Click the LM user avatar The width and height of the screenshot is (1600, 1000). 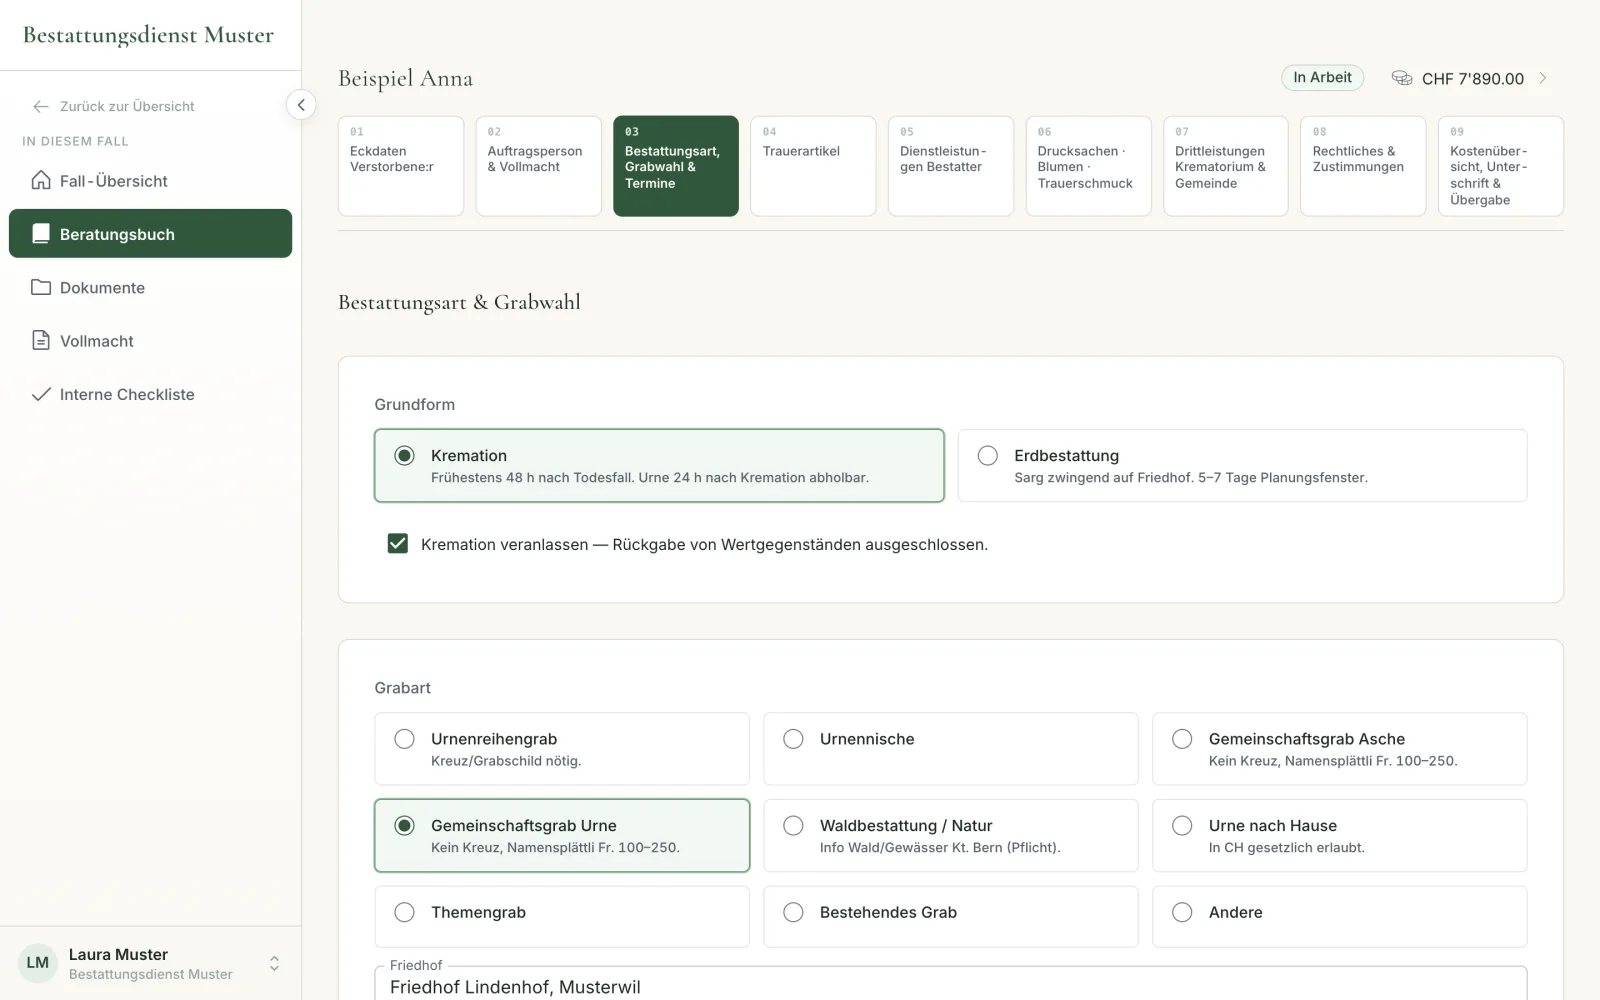point(38,963)
